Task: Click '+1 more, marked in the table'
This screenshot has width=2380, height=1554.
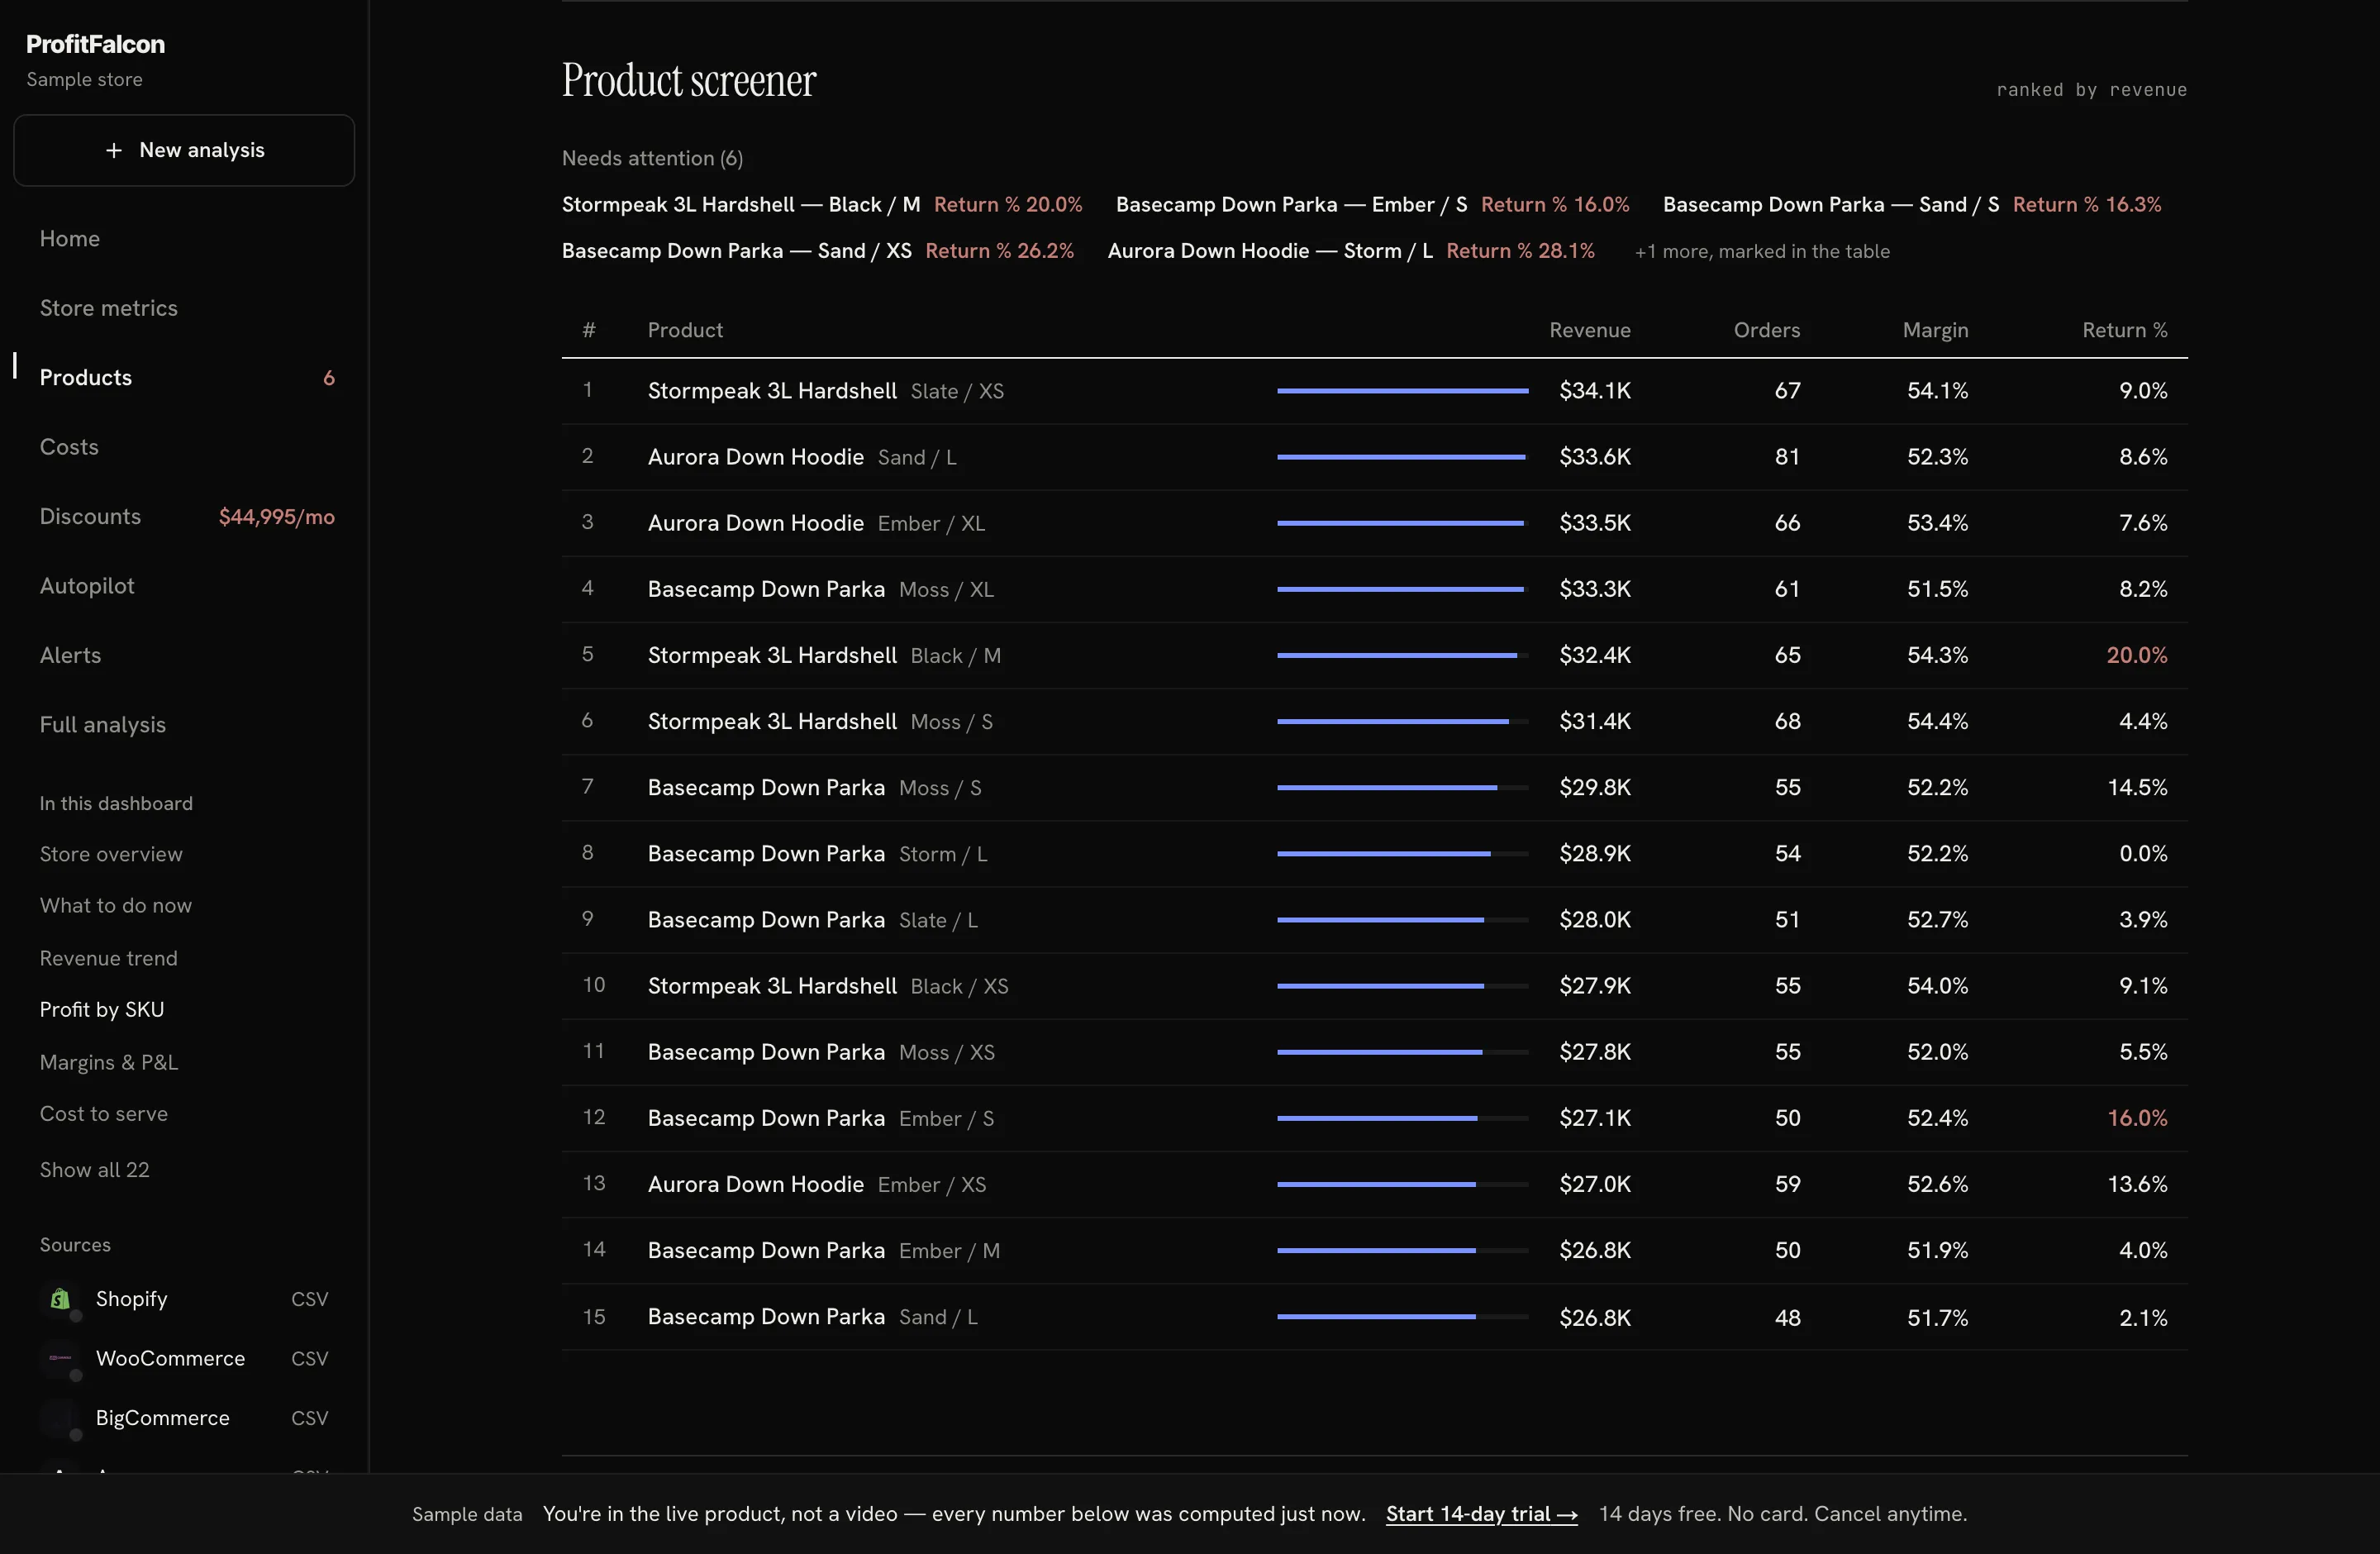Action: coord(1762,251)
